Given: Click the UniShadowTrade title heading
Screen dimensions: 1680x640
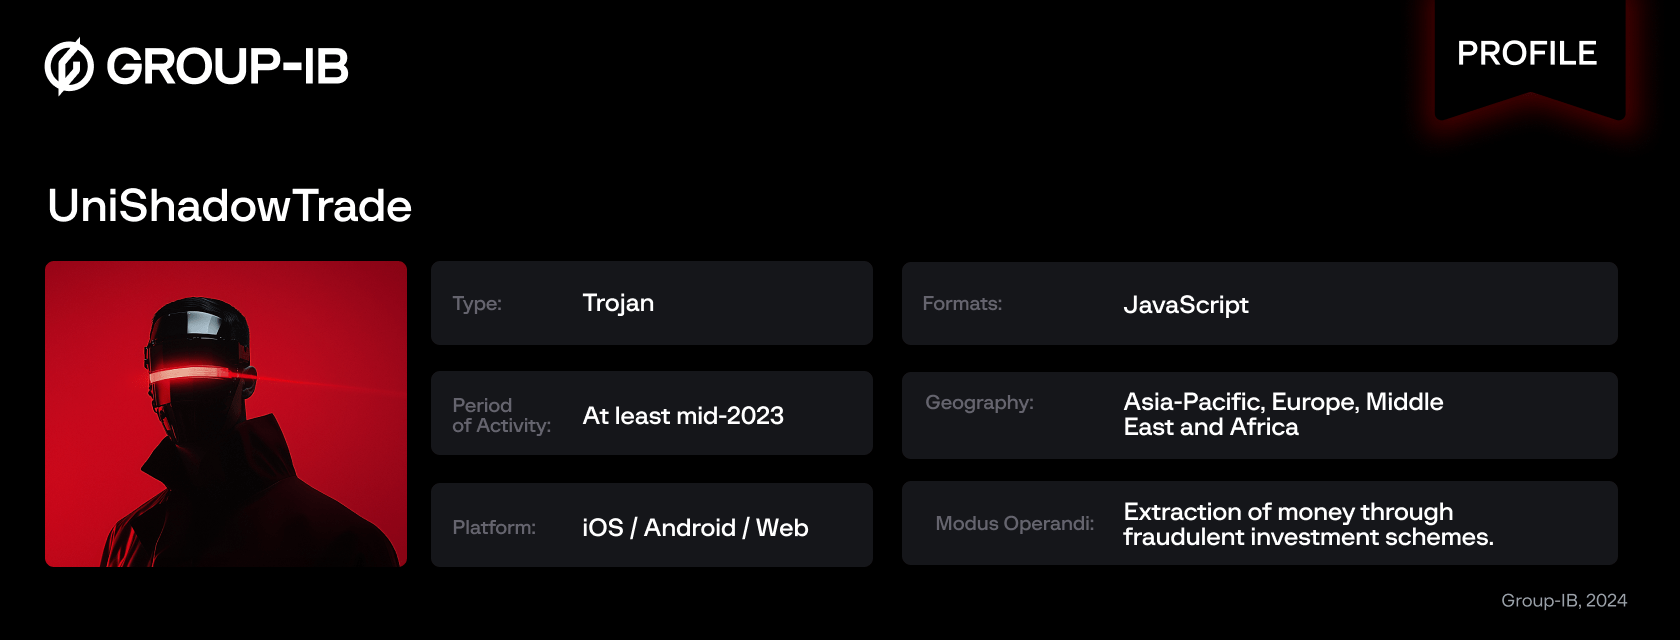Looking at the screenshot, I should click(x=229, y=206).
